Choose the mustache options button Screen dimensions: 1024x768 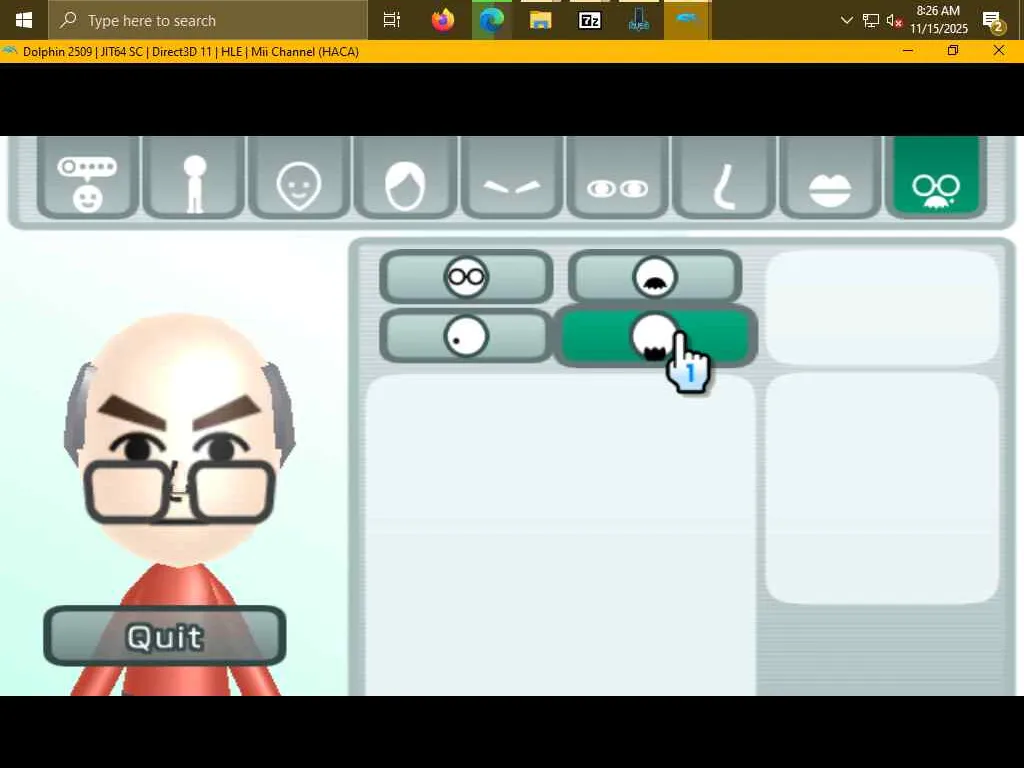coord(655,277)
